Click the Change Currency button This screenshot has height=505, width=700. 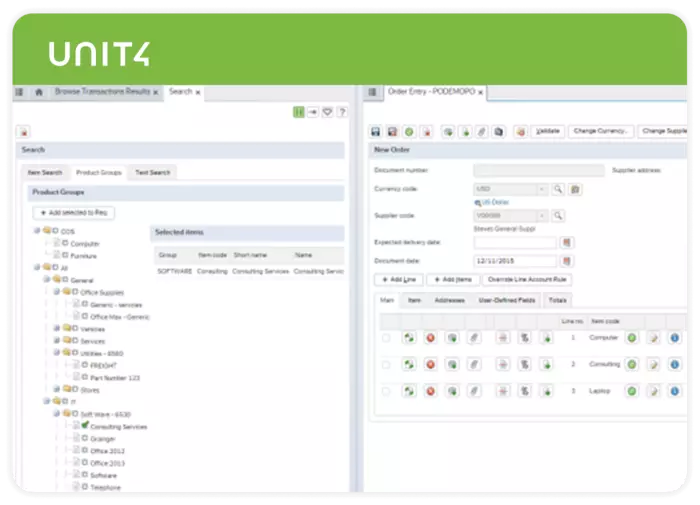(601, 131)
